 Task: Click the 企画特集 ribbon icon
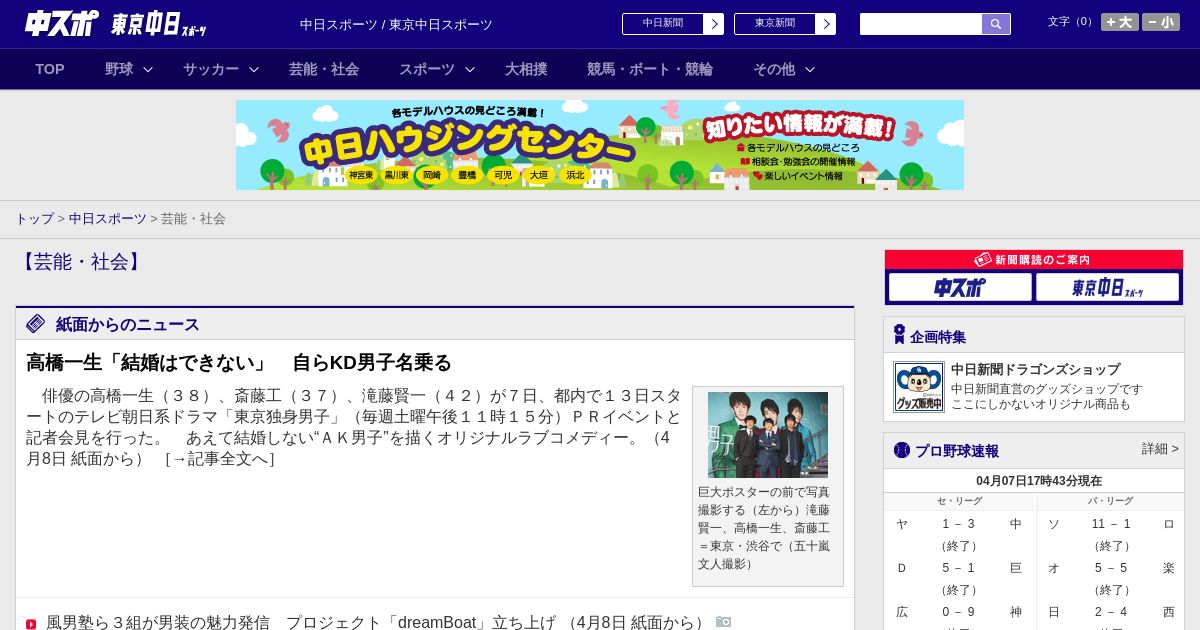(x=899, y=335)
